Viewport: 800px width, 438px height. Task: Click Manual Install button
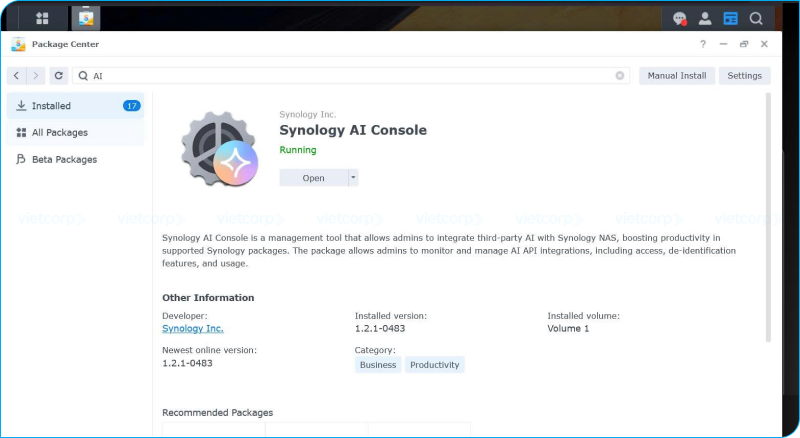pos(677,76)
